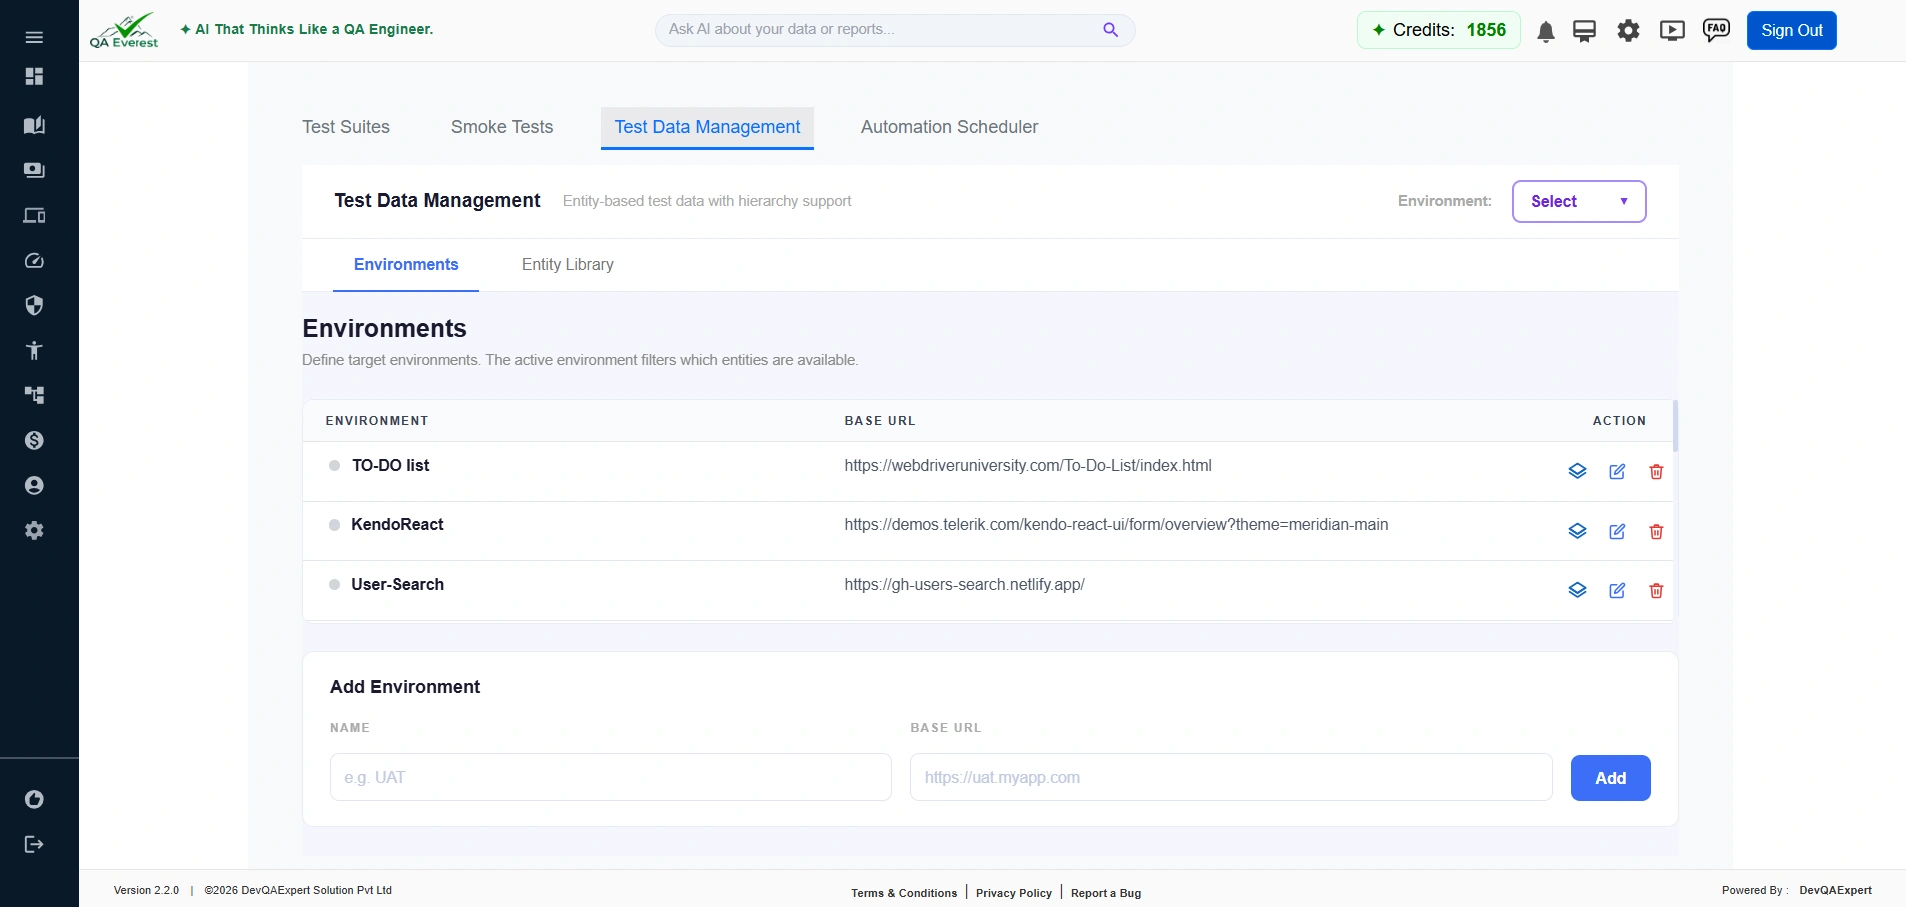Viewport: 1906px width, 907px height.
Task: Open the FAQ chat icon
Action: (1716, 30)
